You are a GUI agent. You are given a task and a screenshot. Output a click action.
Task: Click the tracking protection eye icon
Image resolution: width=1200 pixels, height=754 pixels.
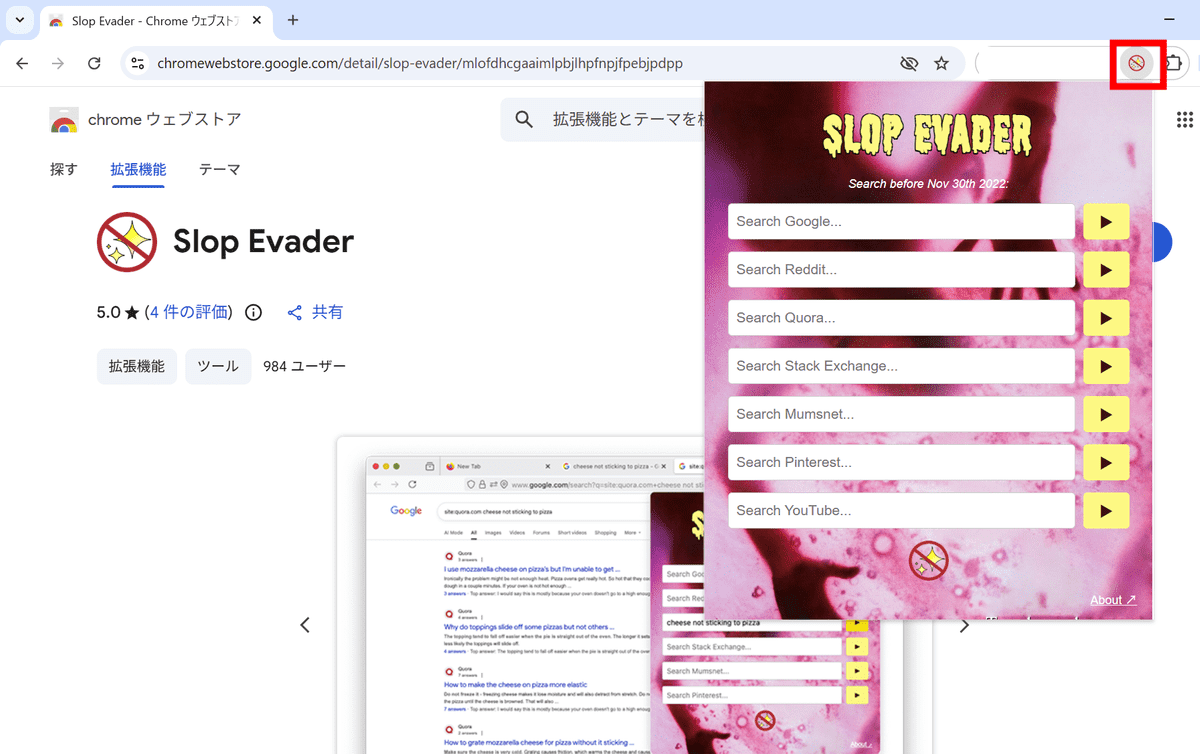pyautogui.click(x=908, y=64)
